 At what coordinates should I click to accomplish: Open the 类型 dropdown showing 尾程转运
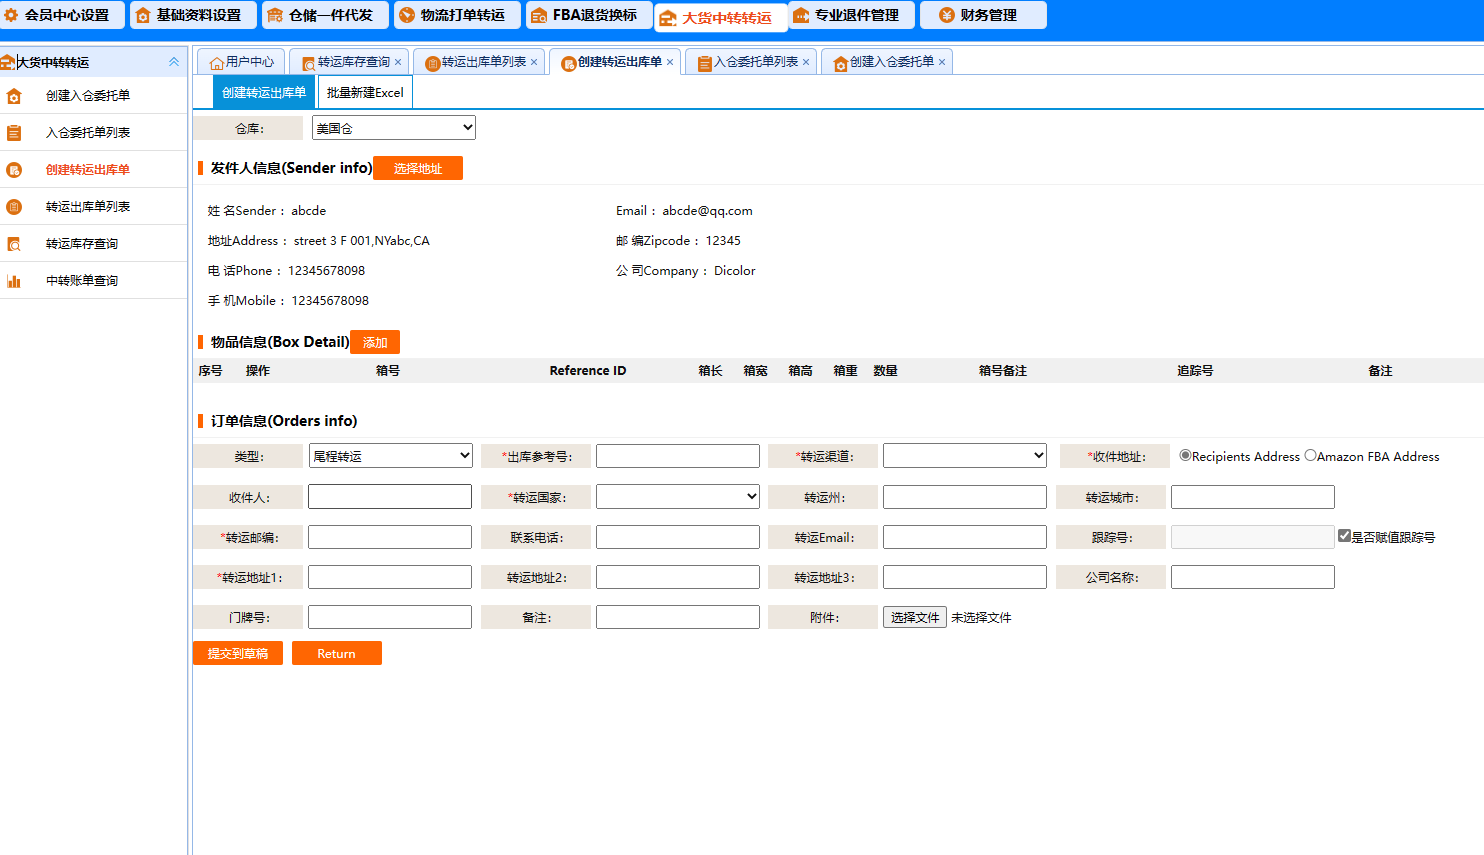click(390, 456)
